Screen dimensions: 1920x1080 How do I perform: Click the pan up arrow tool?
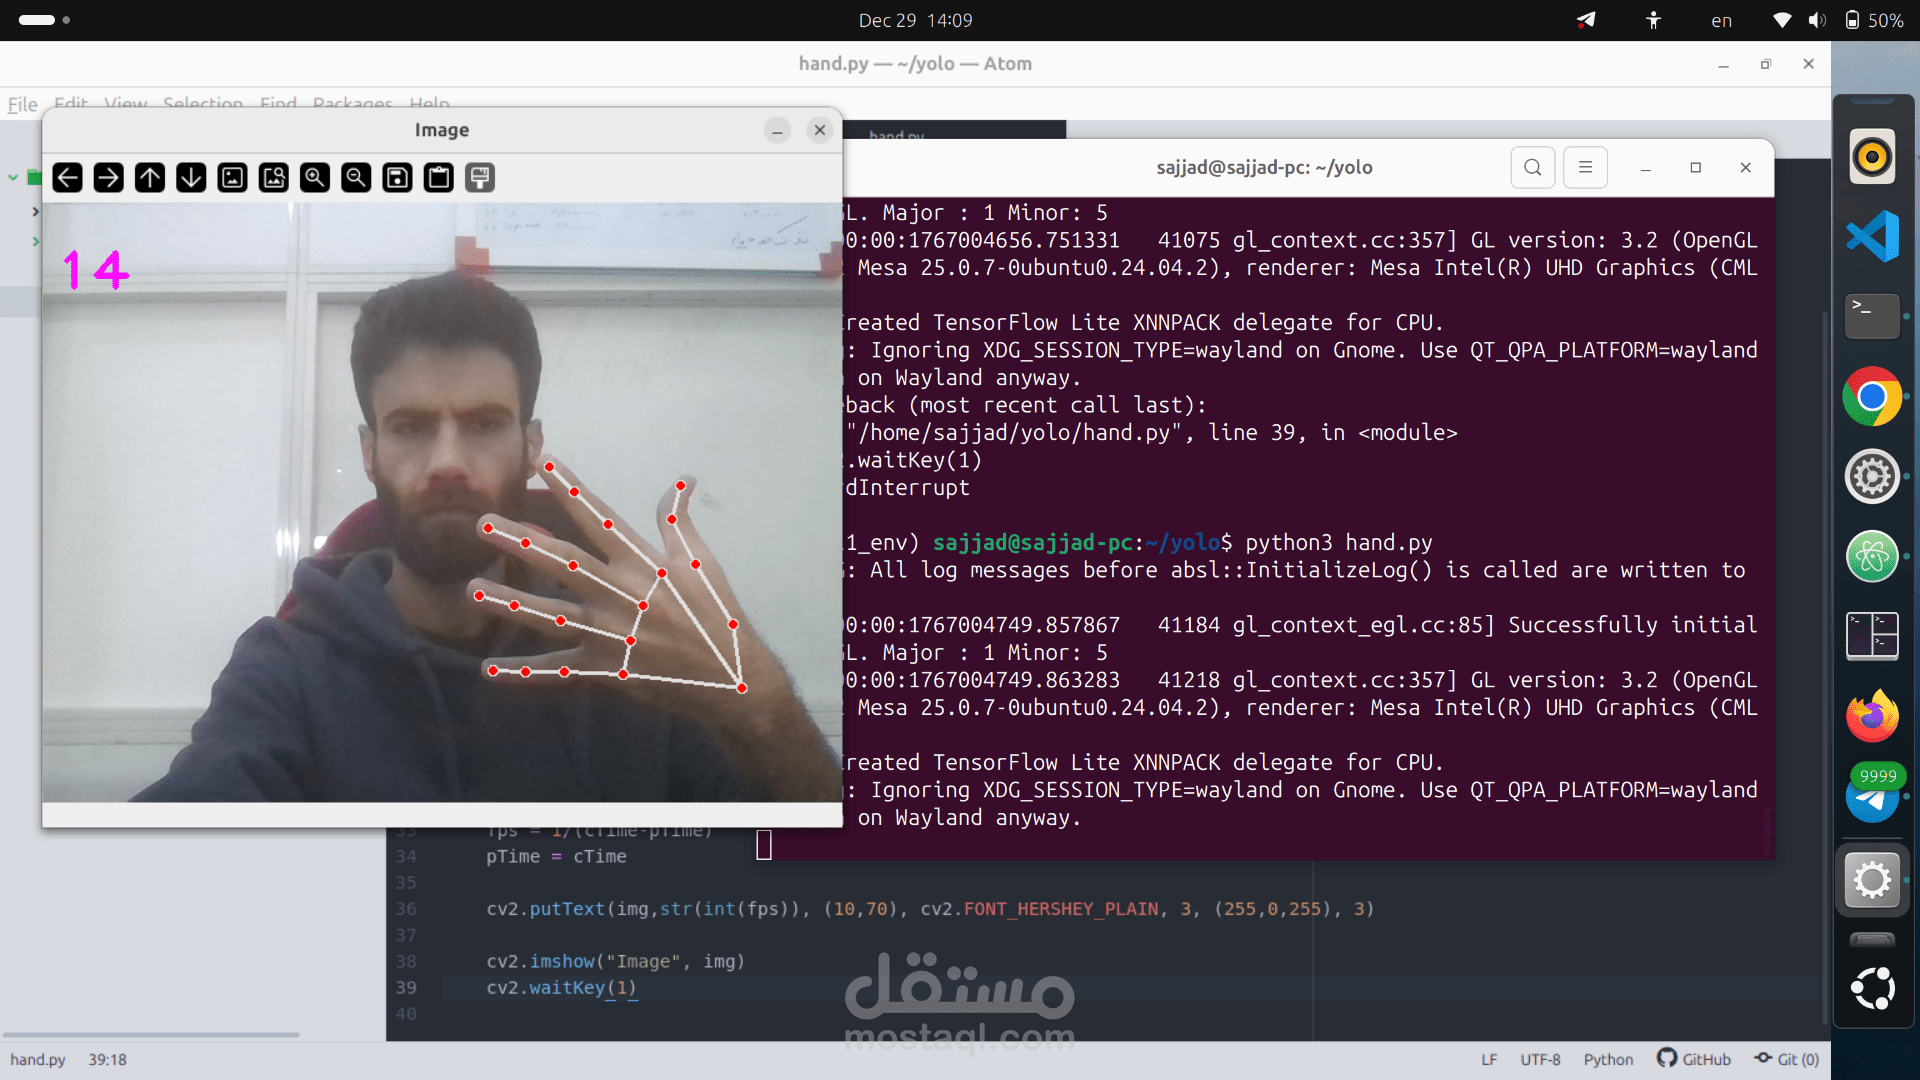pos(150,178)
